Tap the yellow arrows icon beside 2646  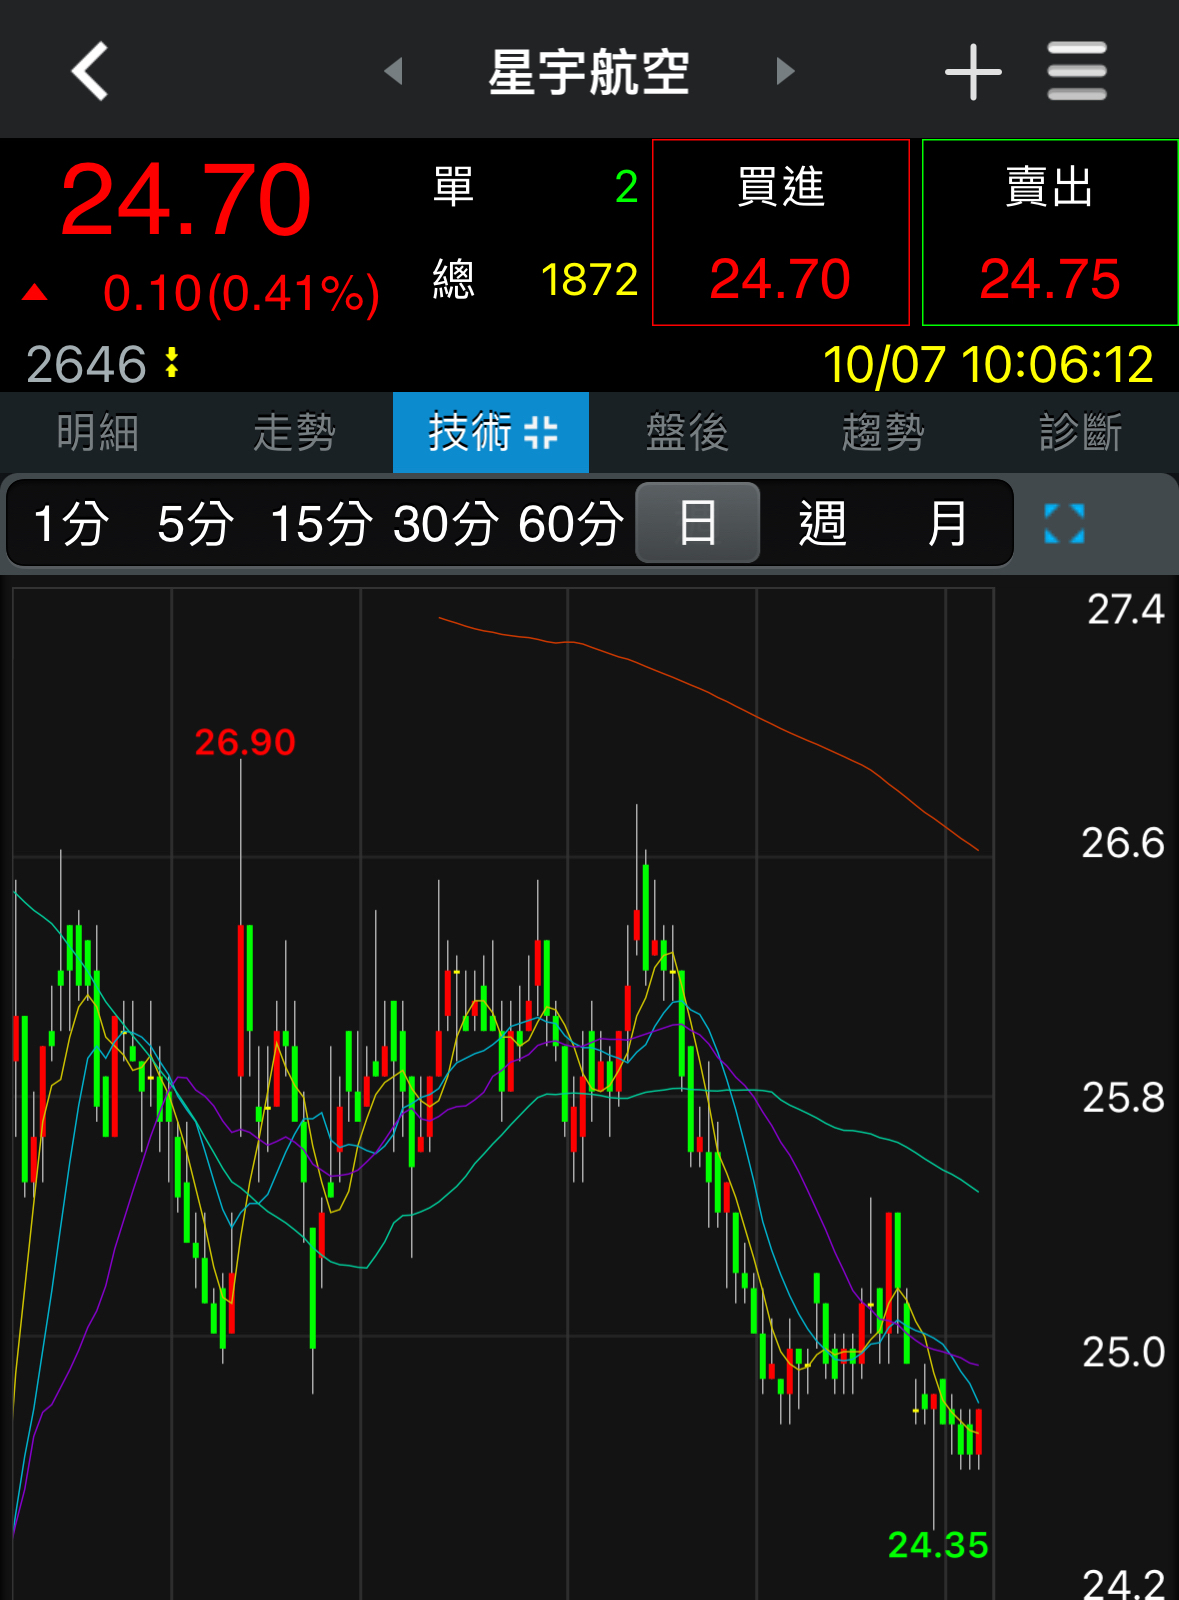(172, 362)
